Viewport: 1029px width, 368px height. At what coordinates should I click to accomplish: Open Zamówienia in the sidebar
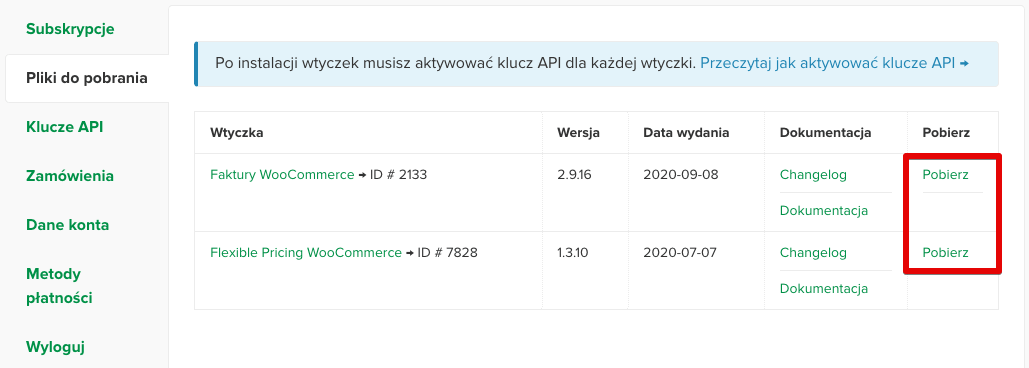(x=70, y=176)
